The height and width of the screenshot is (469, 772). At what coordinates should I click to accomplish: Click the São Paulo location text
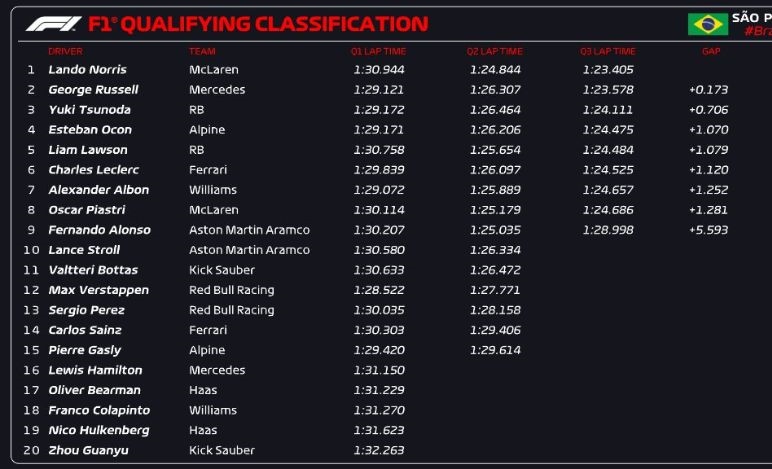click(753, 18)
